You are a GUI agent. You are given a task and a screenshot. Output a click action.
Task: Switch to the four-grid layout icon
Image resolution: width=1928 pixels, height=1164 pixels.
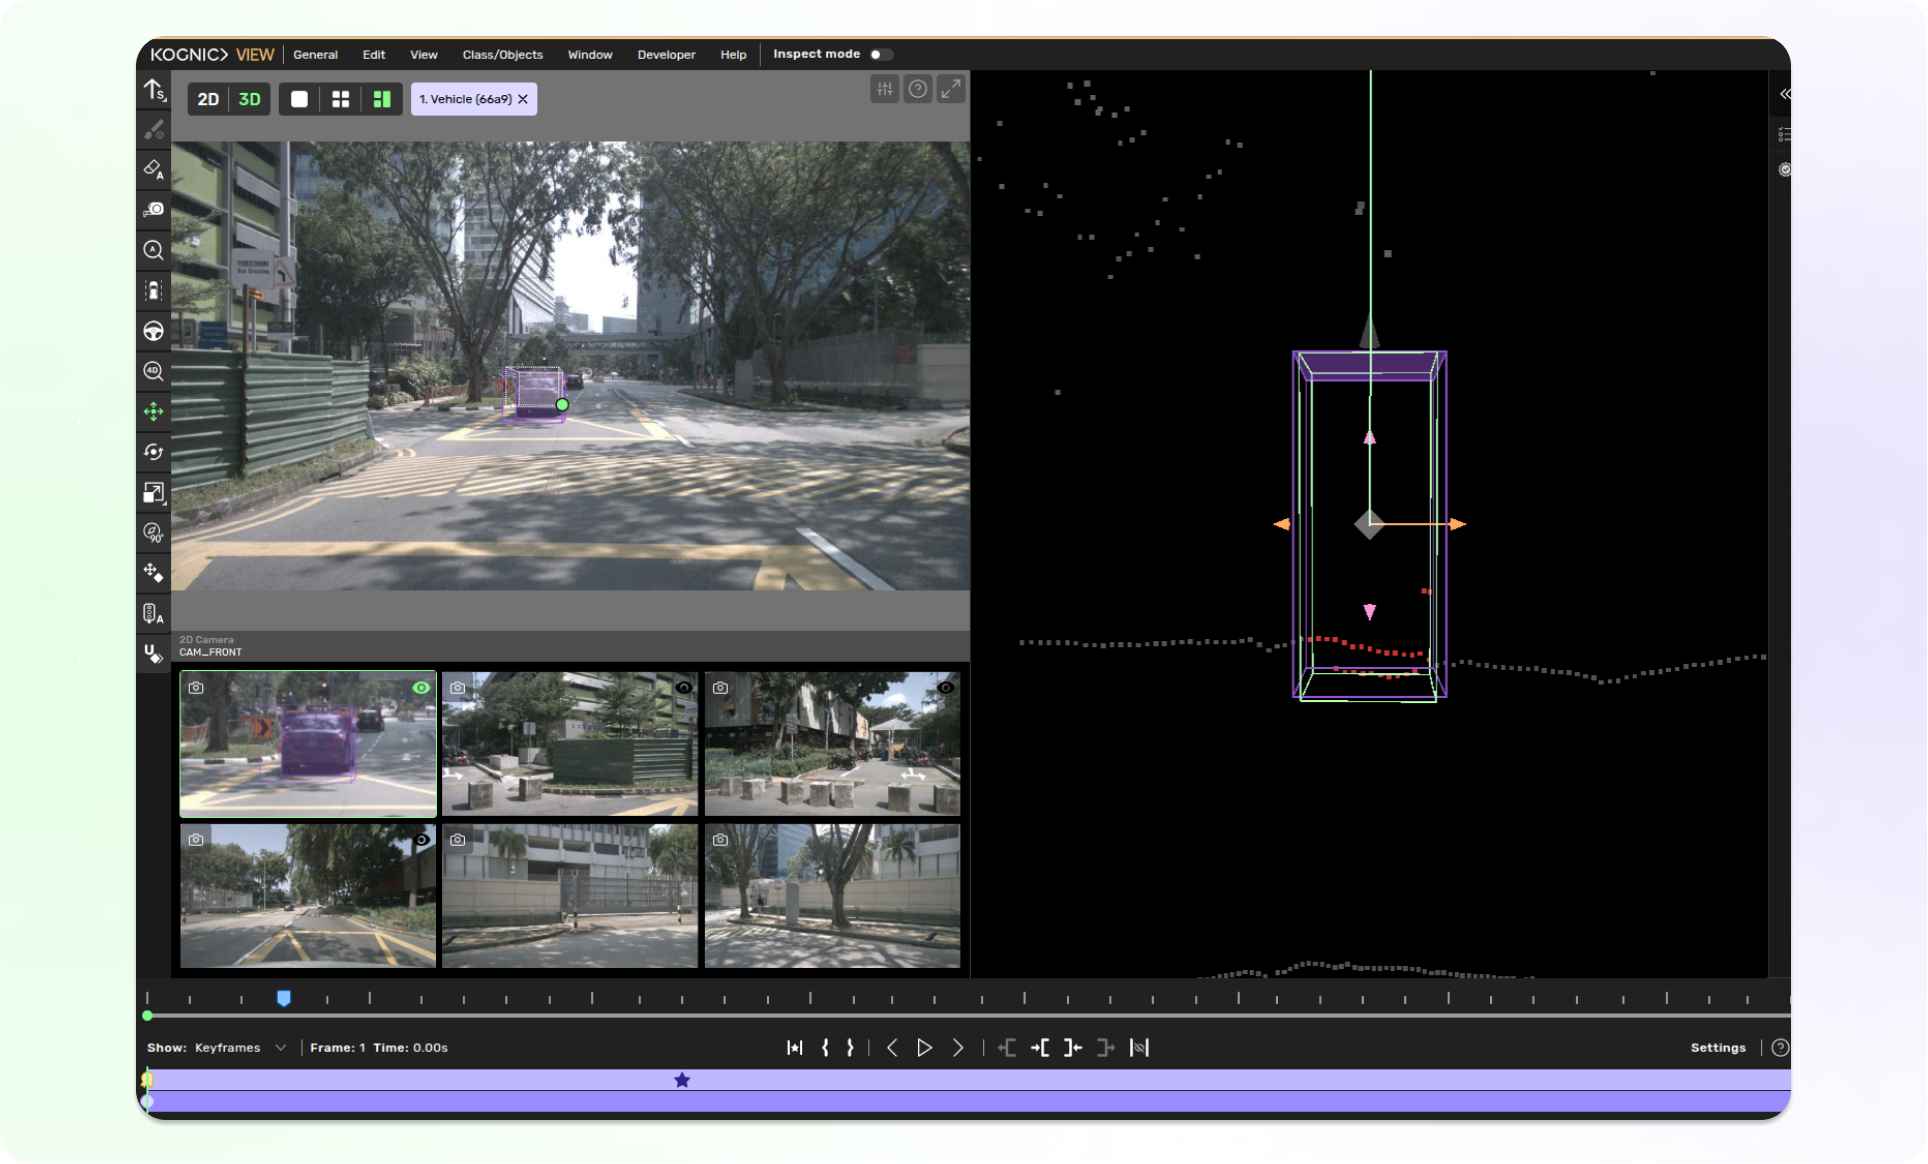click(x=340, y=99)
